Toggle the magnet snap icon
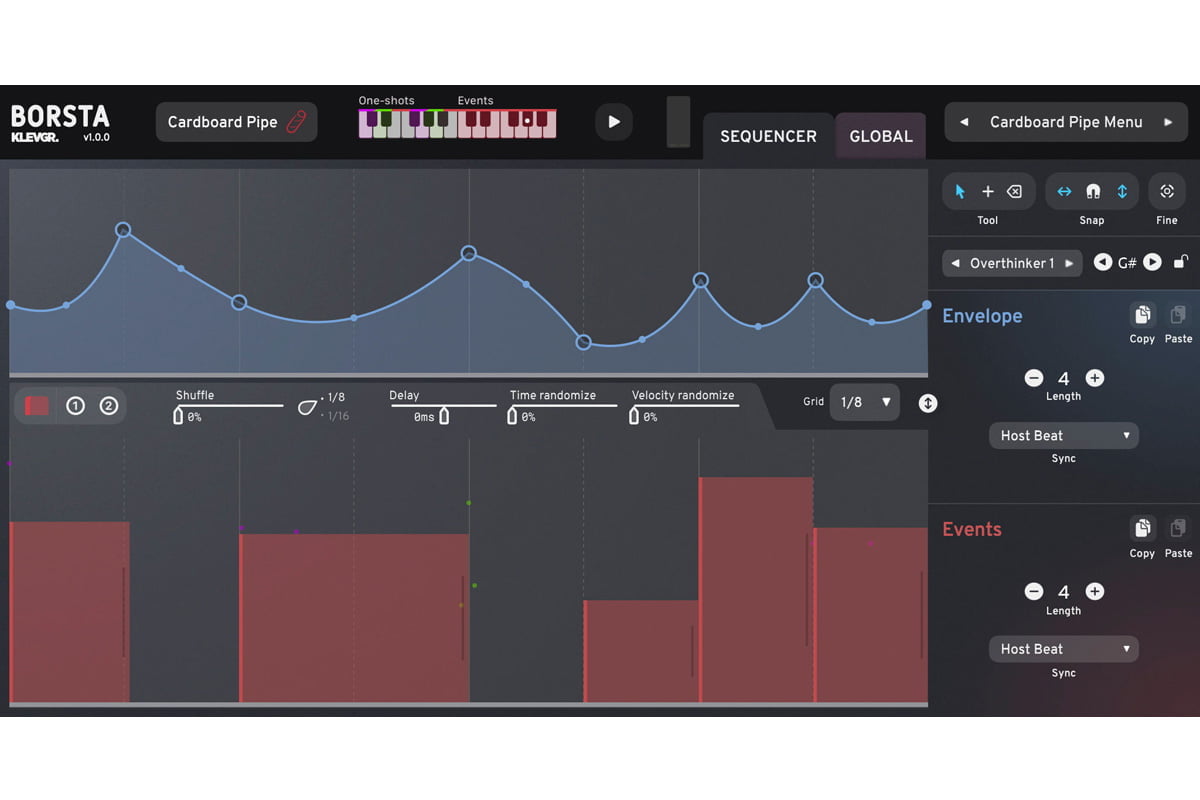The image size is (1200, 800). point(1093,192)
